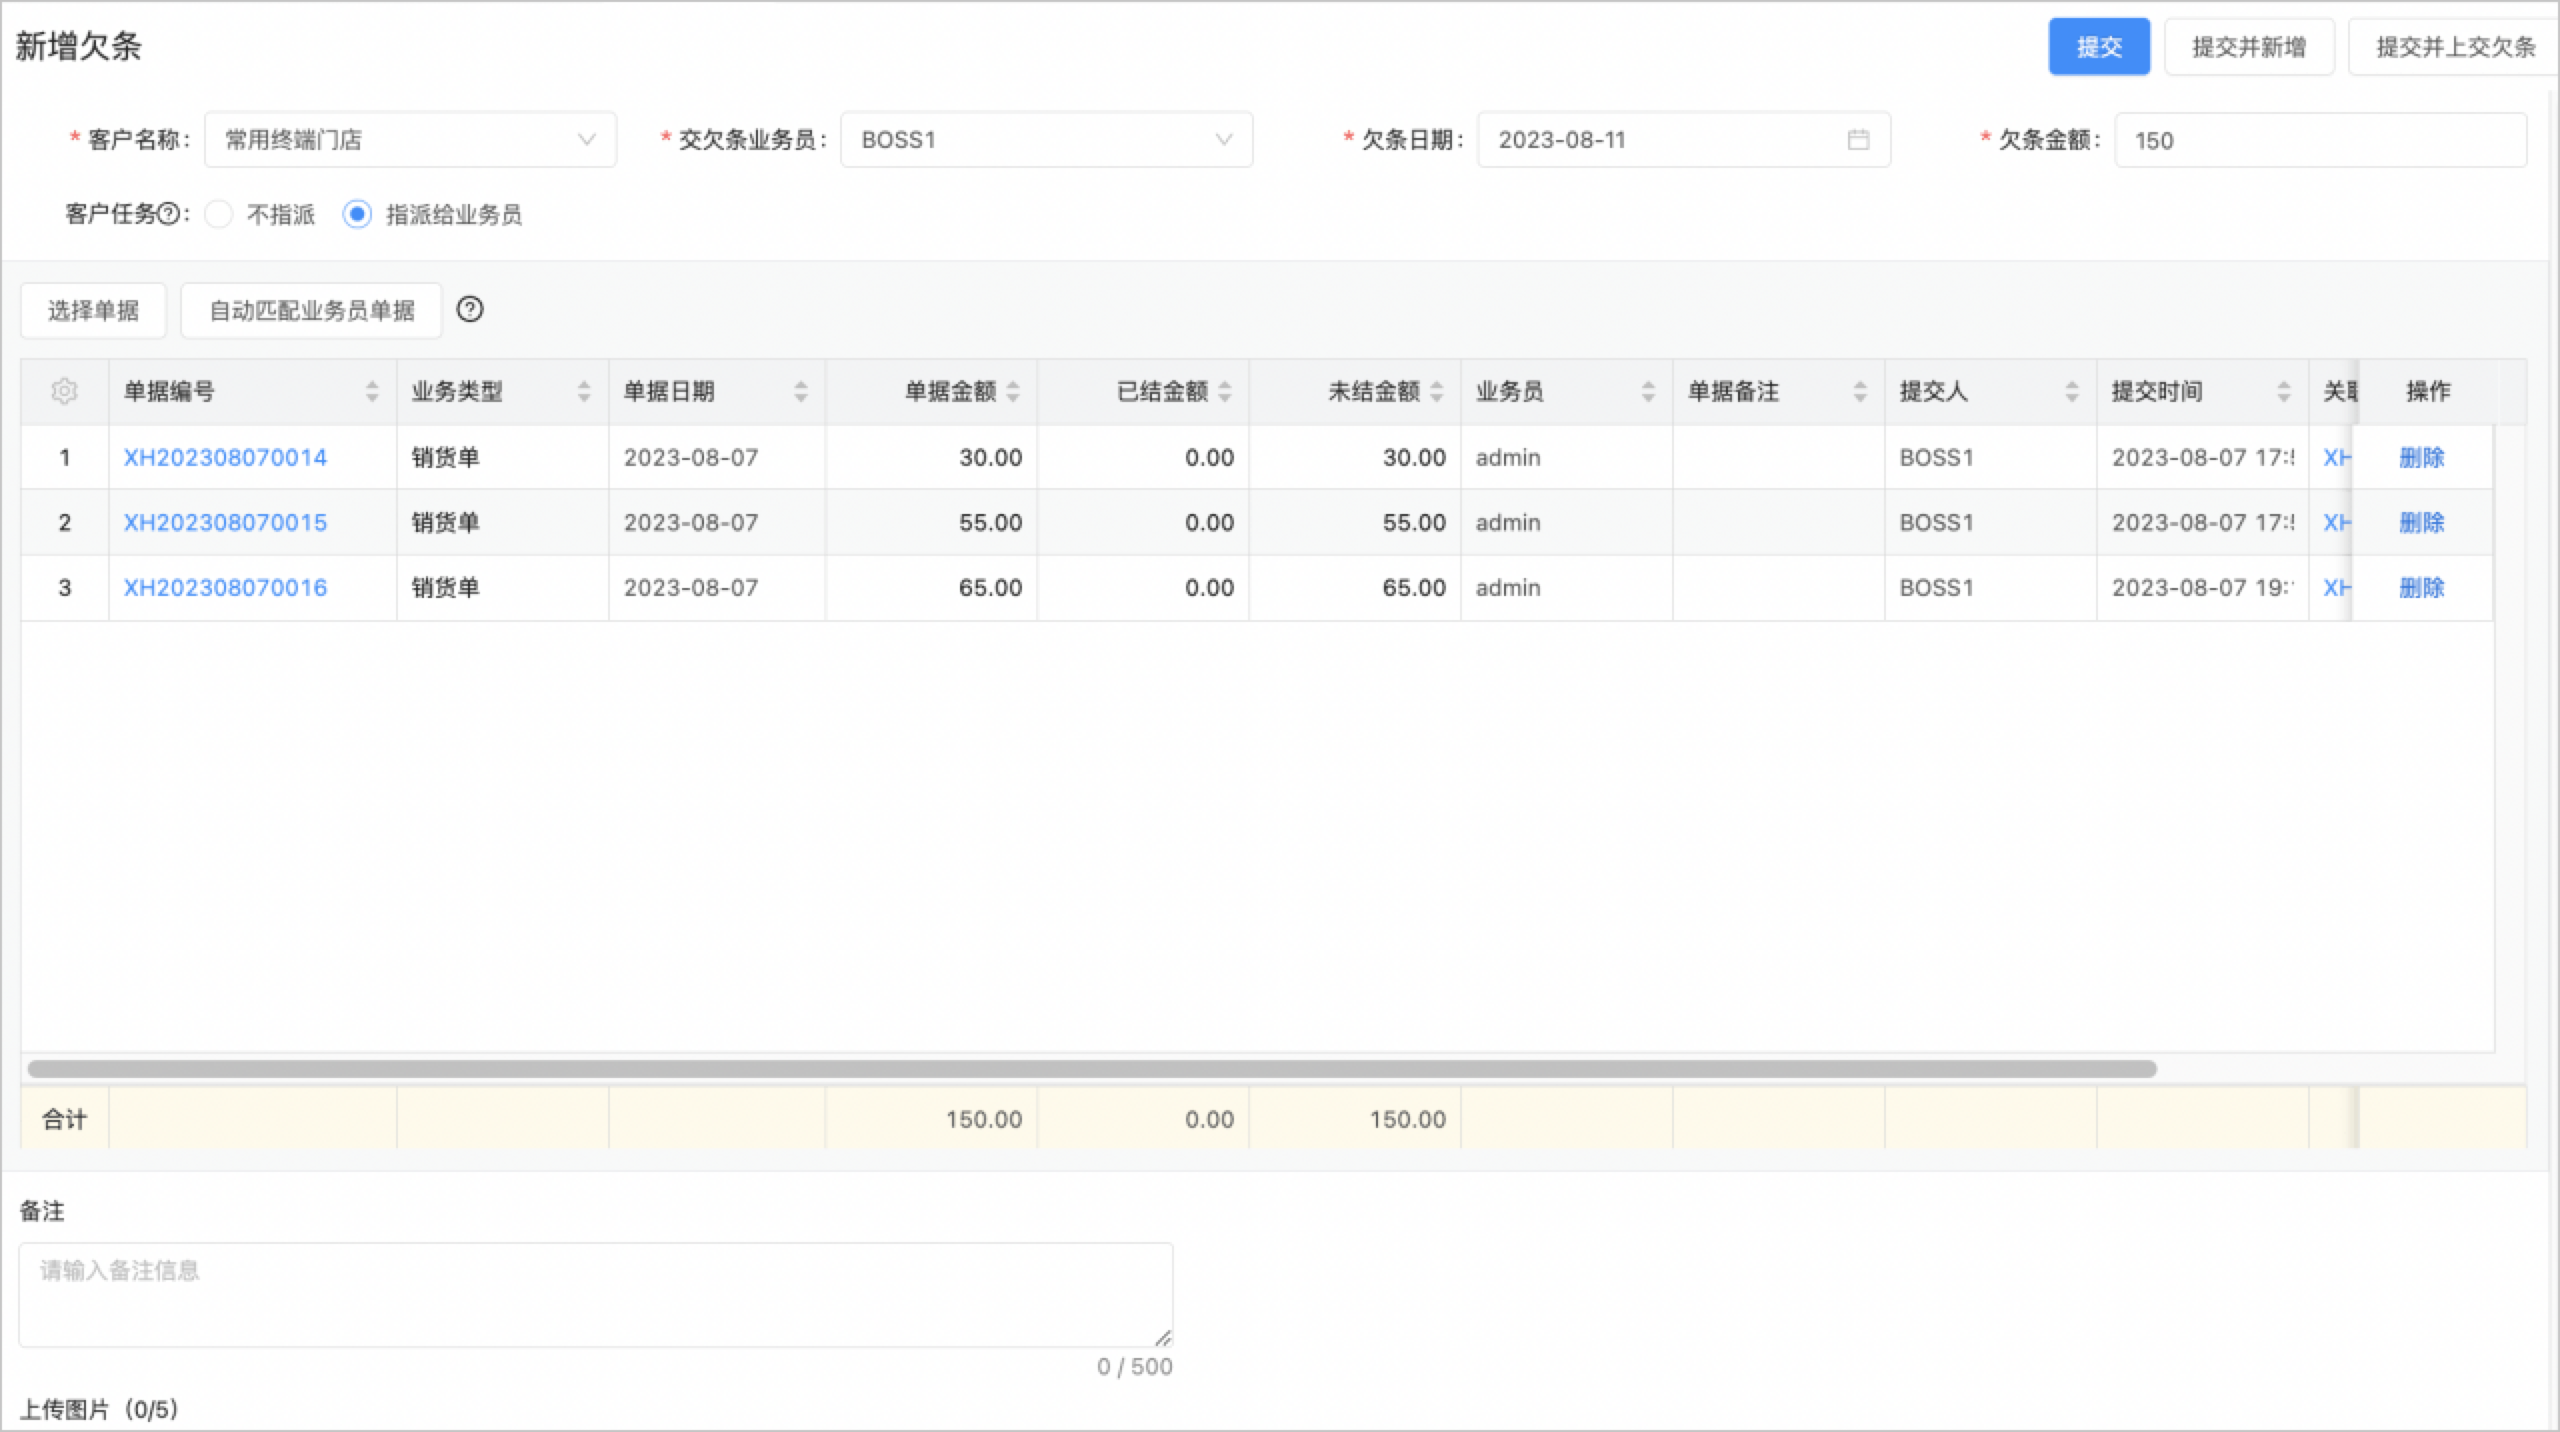Click the blue 提交 button
This screenshot has width=2560, height=1432.
(2099, 47)
